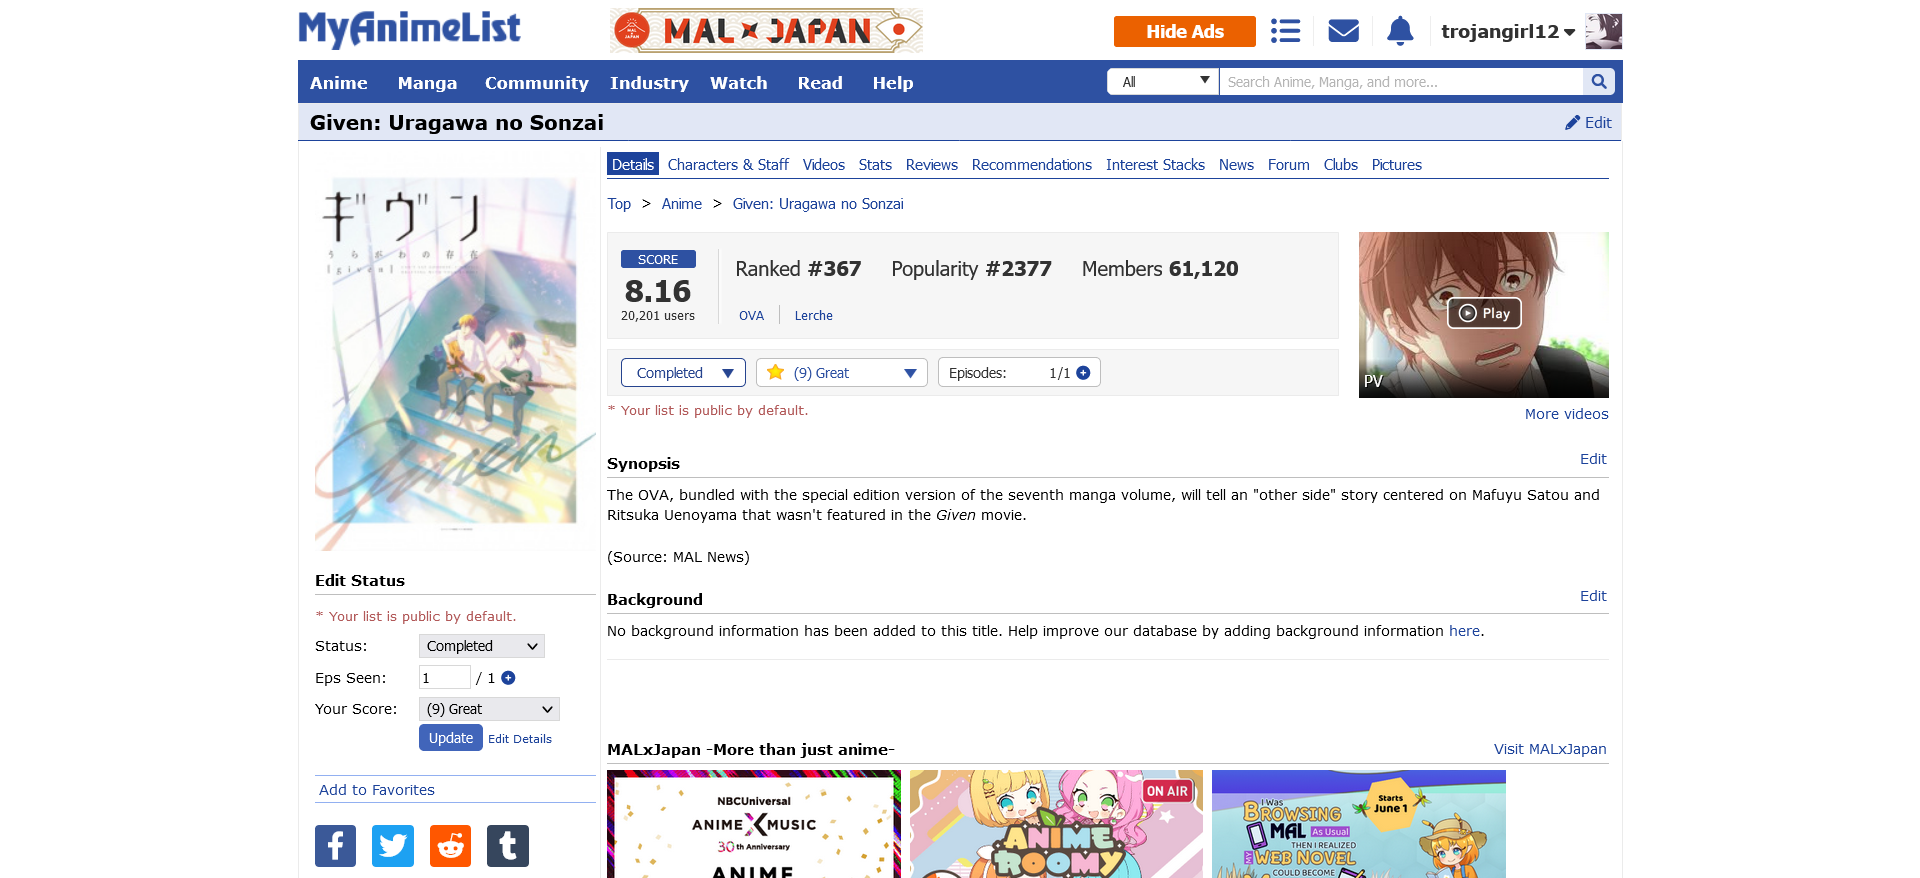Viewport: 1920px width, 878px height.
Task: Click the pencil Edit link in title bar
Action: point(1588,123)
